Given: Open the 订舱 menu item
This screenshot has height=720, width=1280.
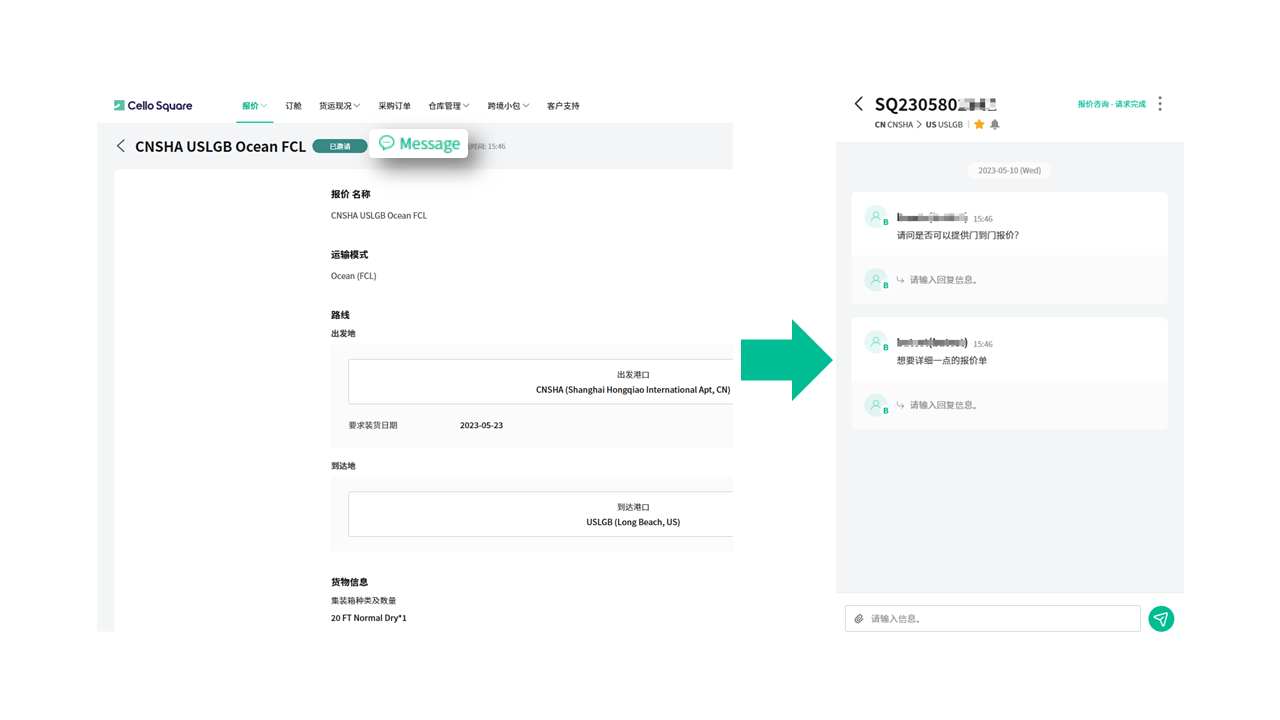Looking at the screenshot, I should pyautogui.click(x=293, y=106).
